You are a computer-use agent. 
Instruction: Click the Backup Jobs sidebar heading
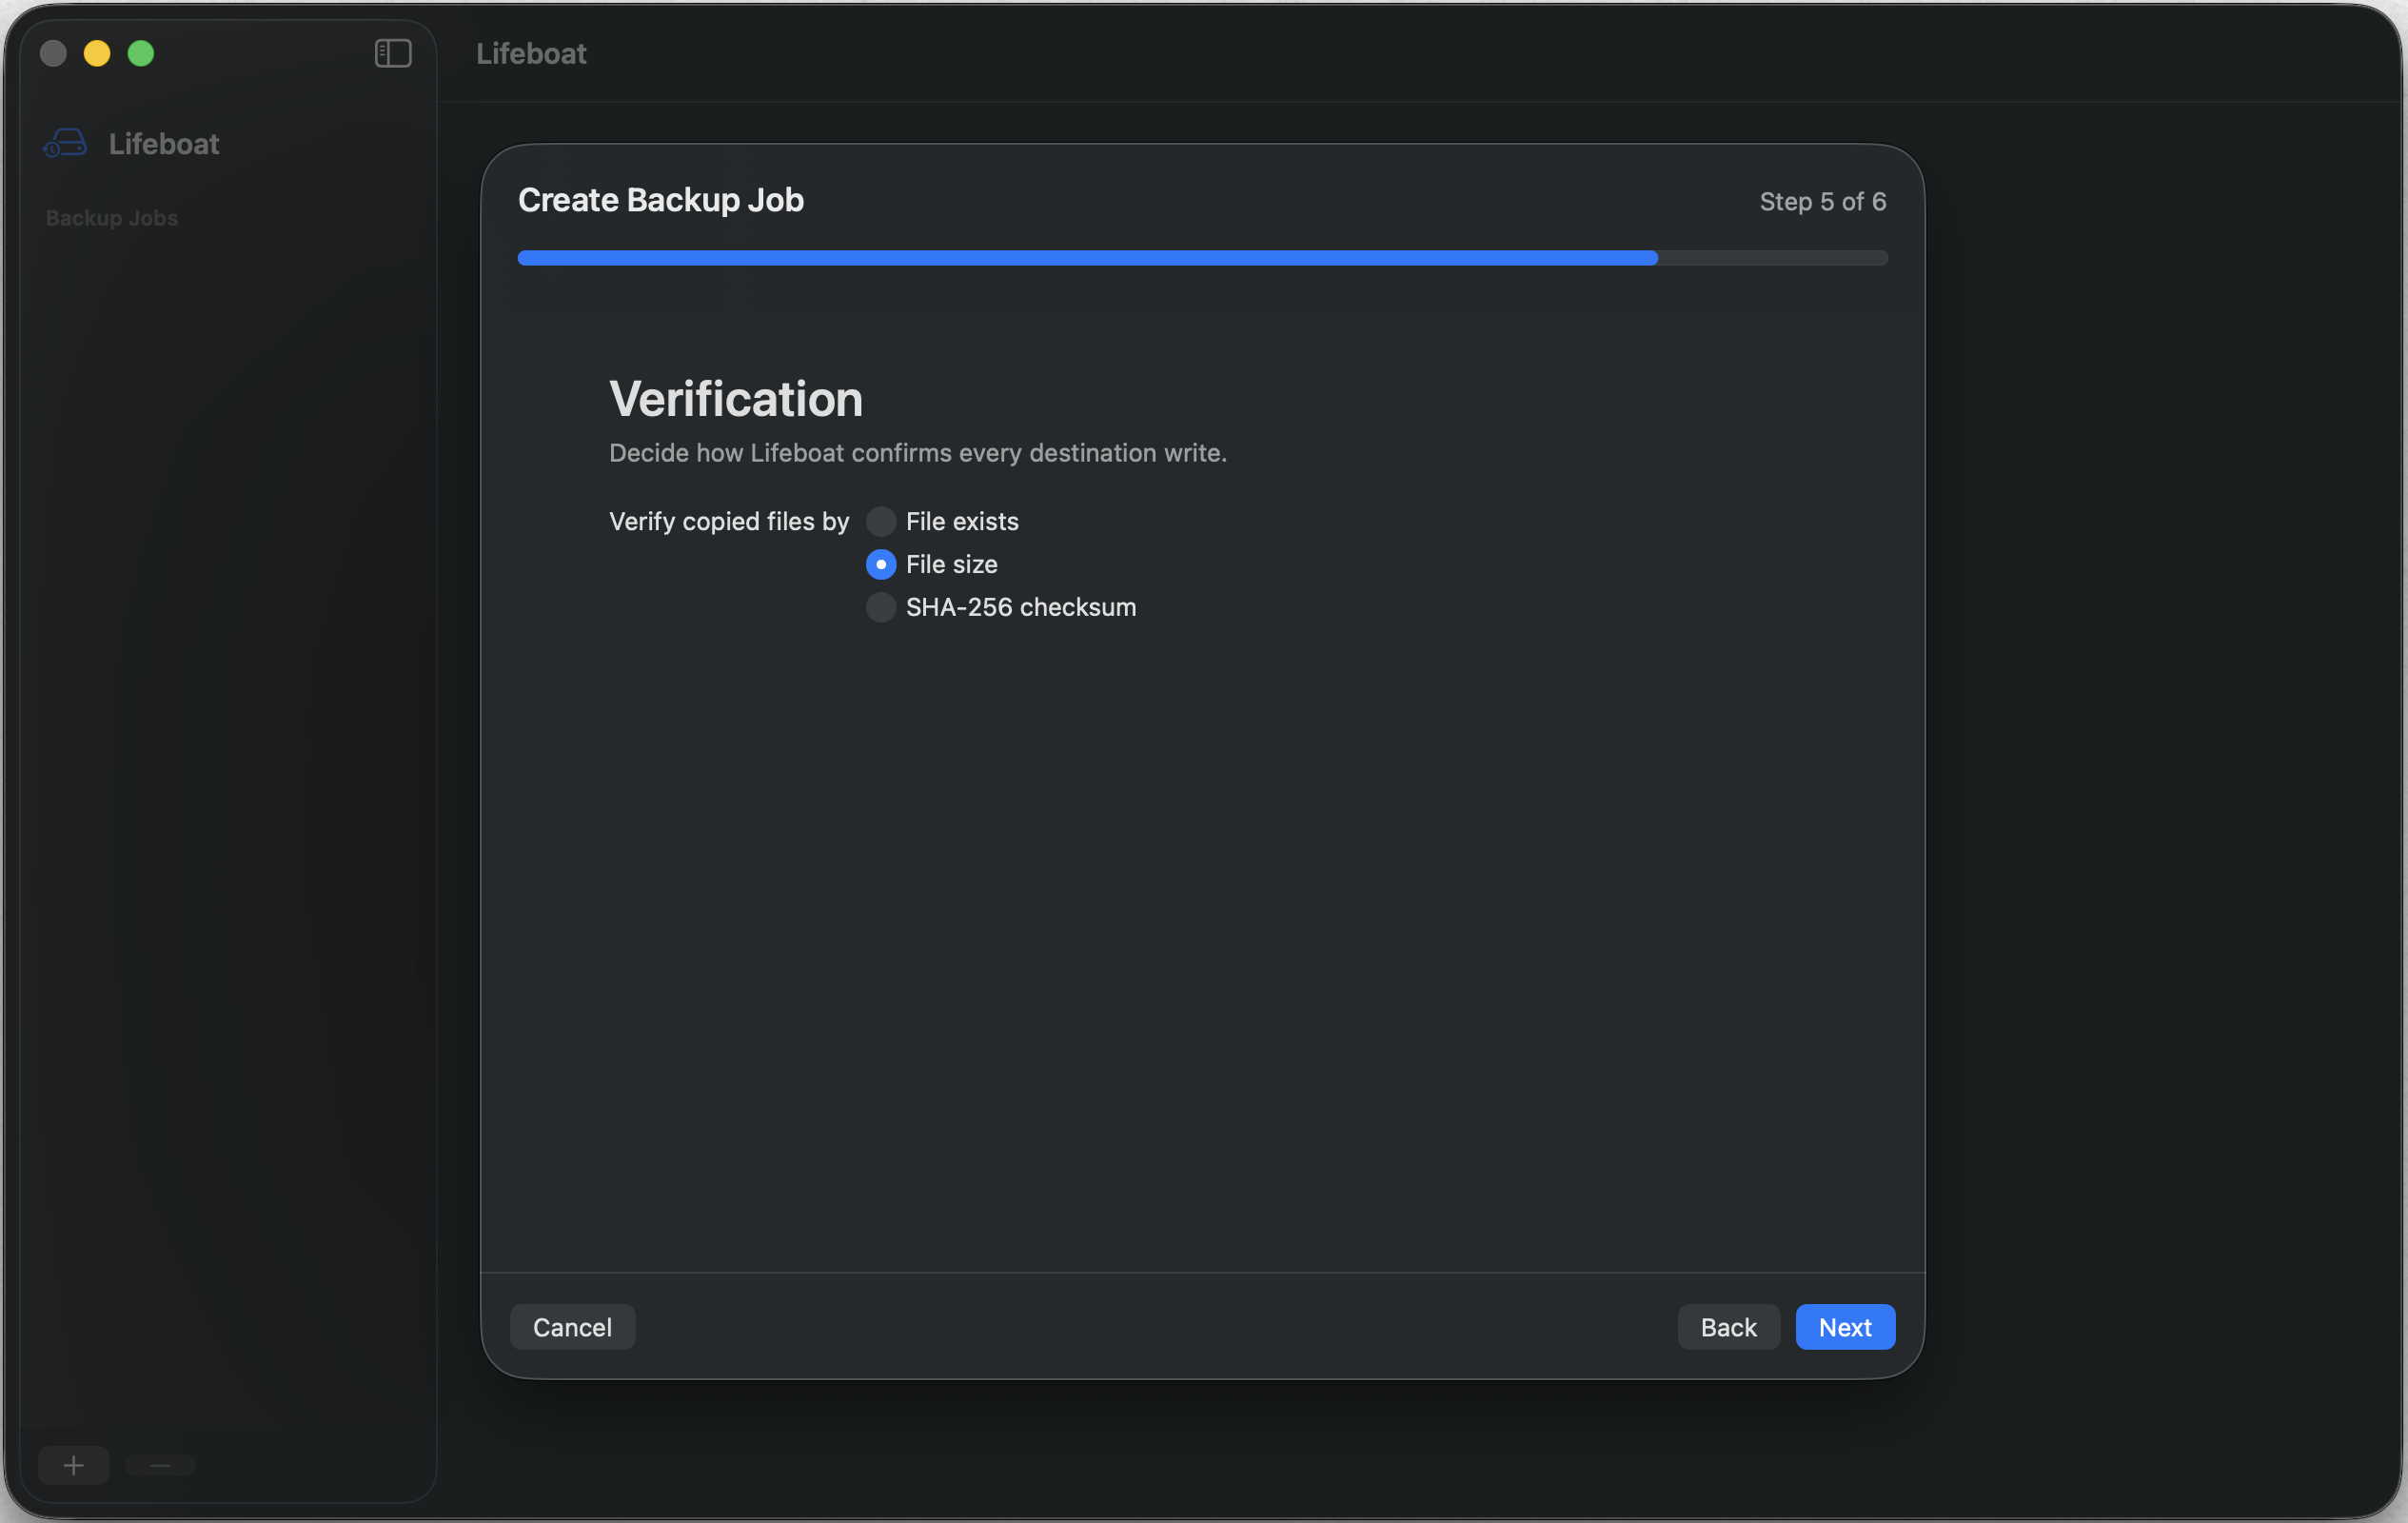112,218
